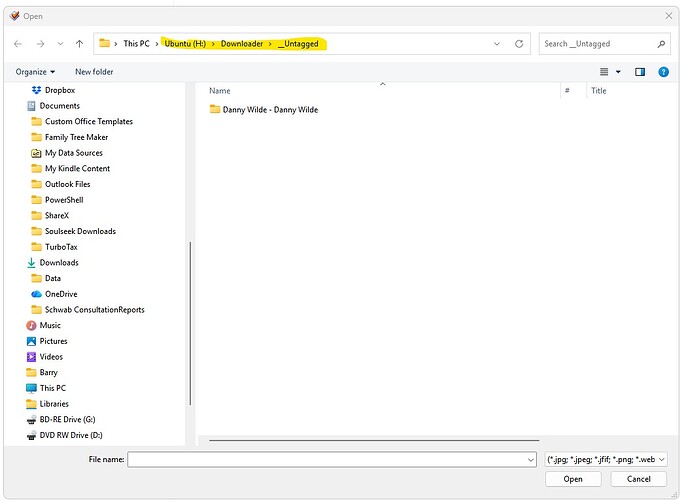Select Ubuntu (H:) in the address path
Viewport: 681px width, 500px height.
[185, 43]
